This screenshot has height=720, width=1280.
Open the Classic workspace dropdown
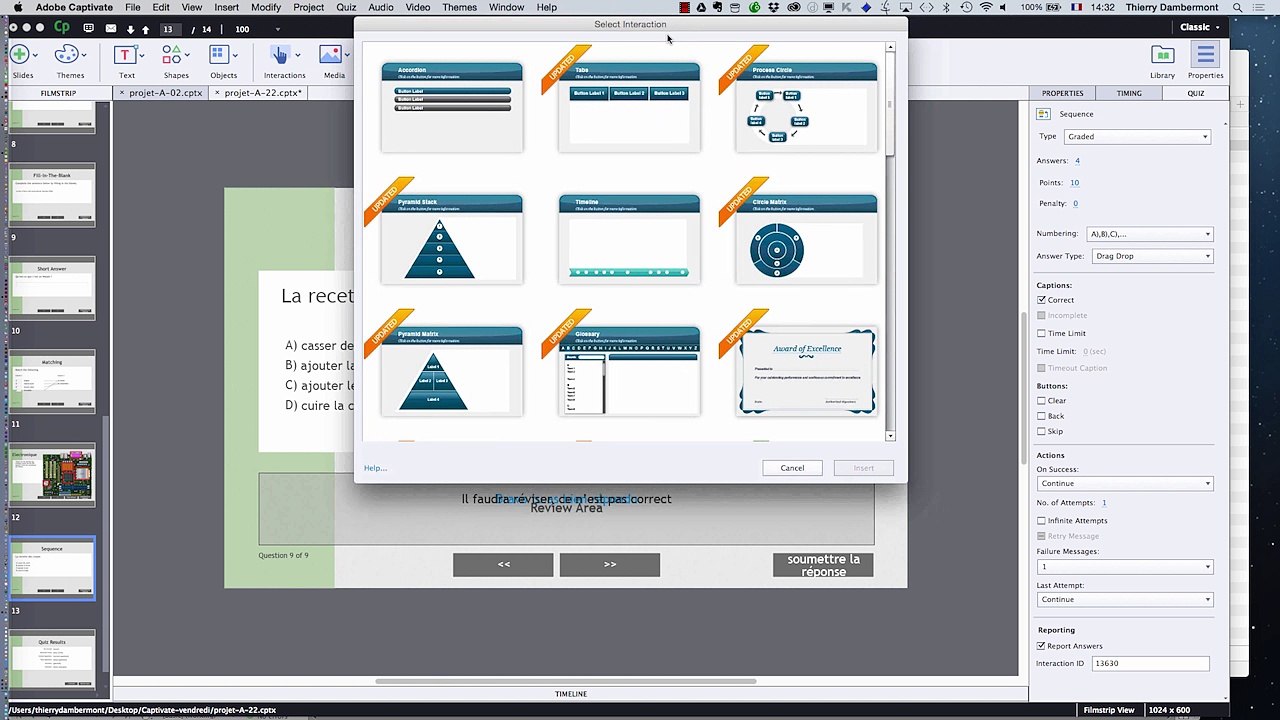tap(1200, 28)
